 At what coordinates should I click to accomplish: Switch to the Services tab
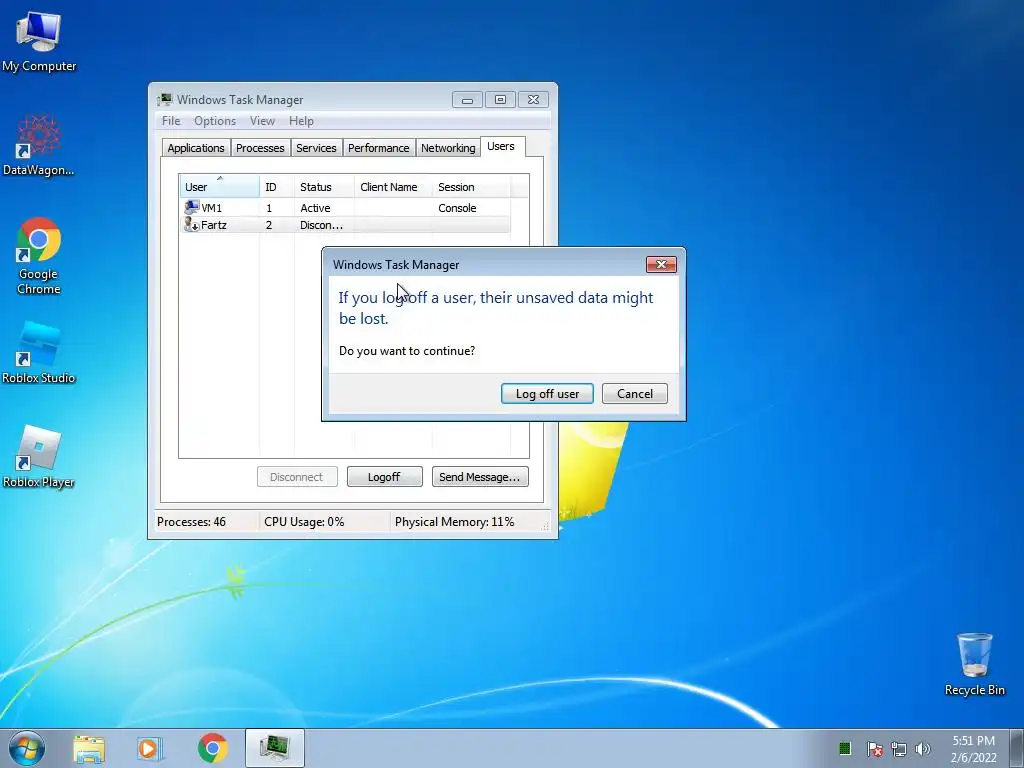tap(316, 148)
